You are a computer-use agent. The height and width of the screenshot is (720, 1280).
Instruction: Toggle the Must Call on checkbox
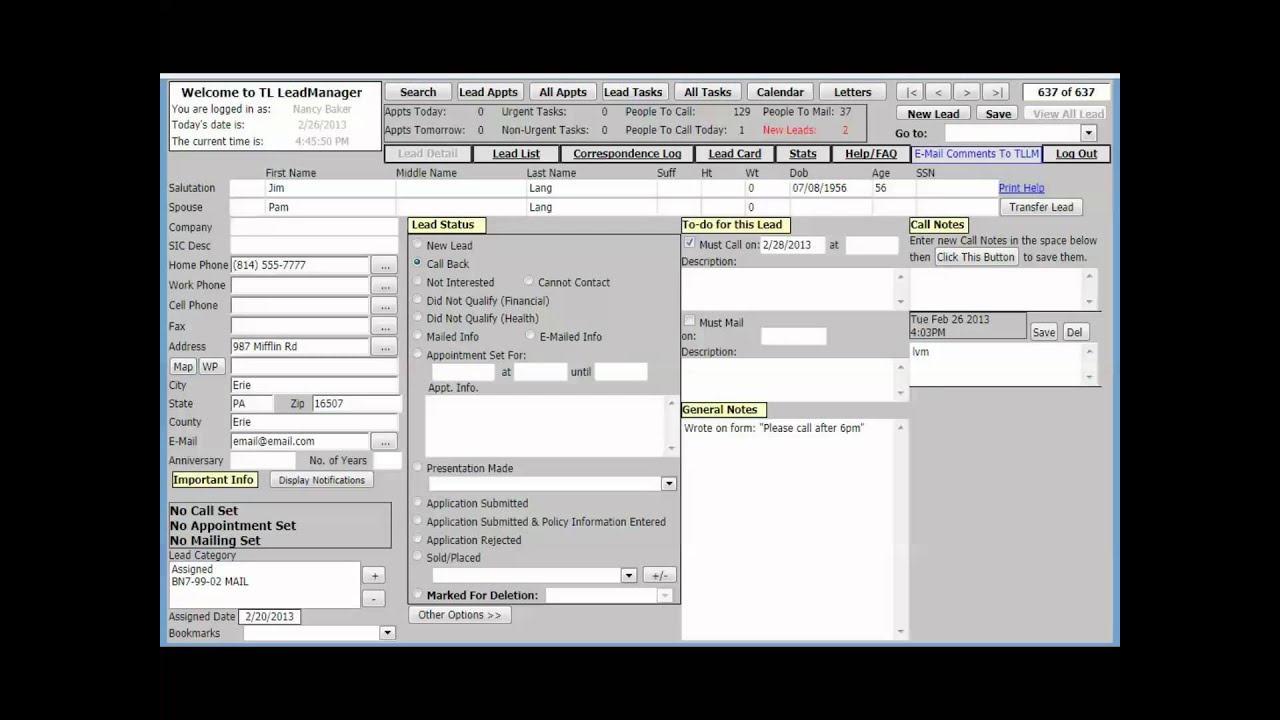pos(690,244)
